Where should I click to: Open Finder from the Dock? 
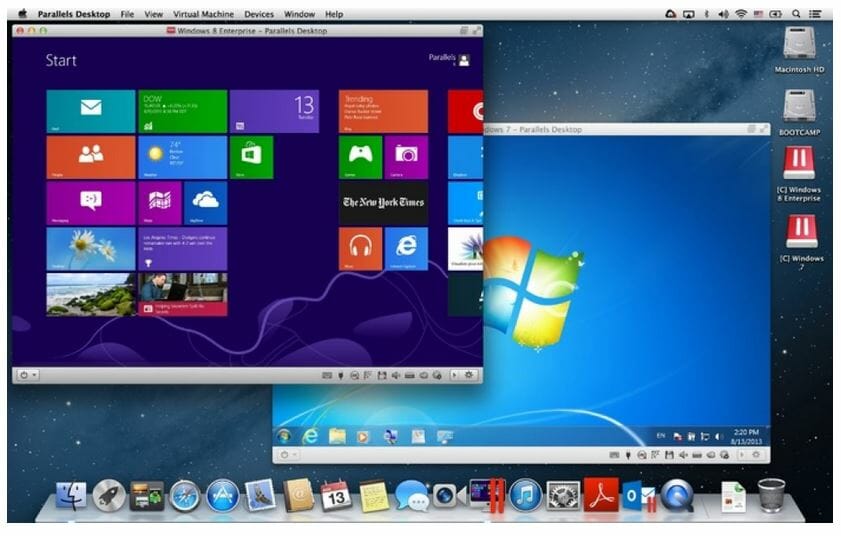pyautogui.click(x=71, y=495)
